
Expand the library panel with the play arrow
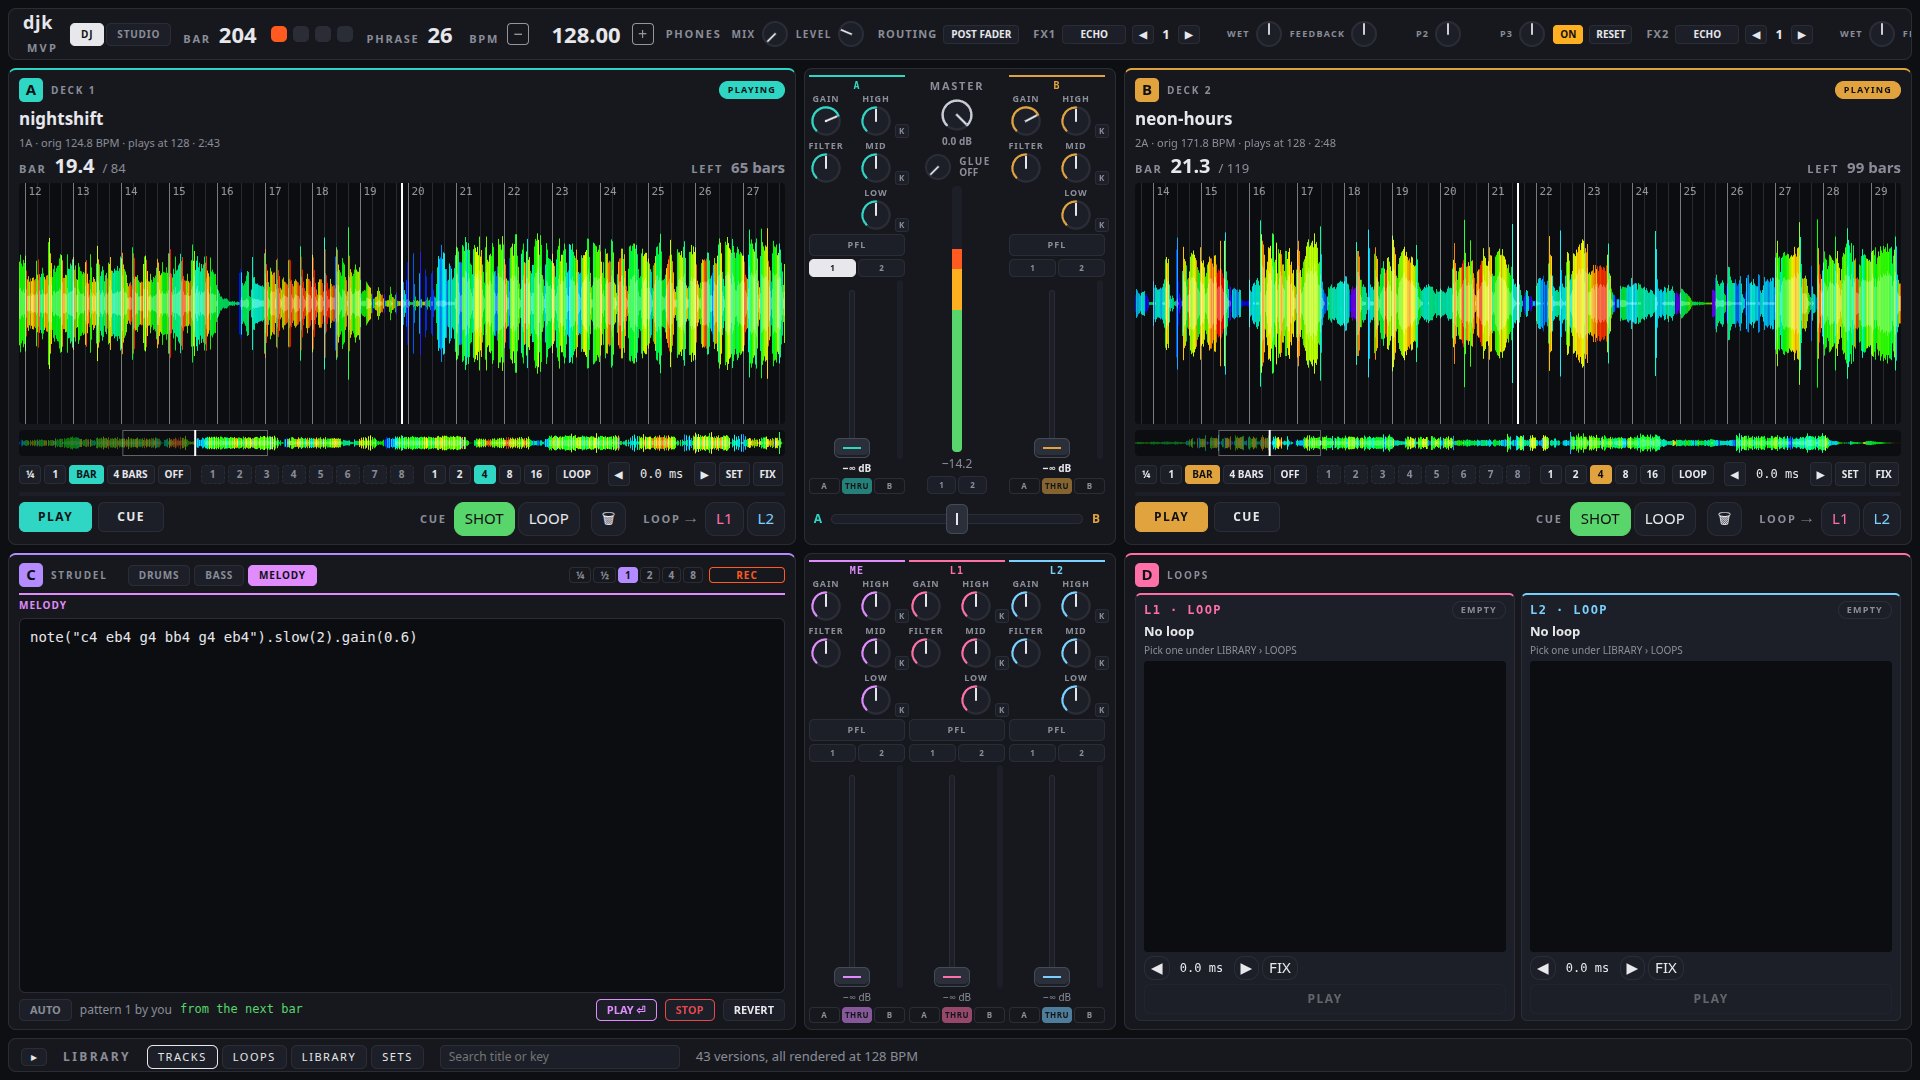pyautogui.click(x=33, y=1057)
